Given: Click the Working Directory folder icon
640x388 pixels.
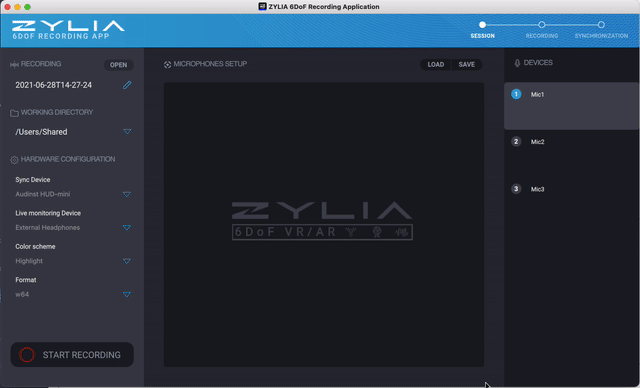Looking at the screenshot, I should pyautogui.click(x=14, y=113).
